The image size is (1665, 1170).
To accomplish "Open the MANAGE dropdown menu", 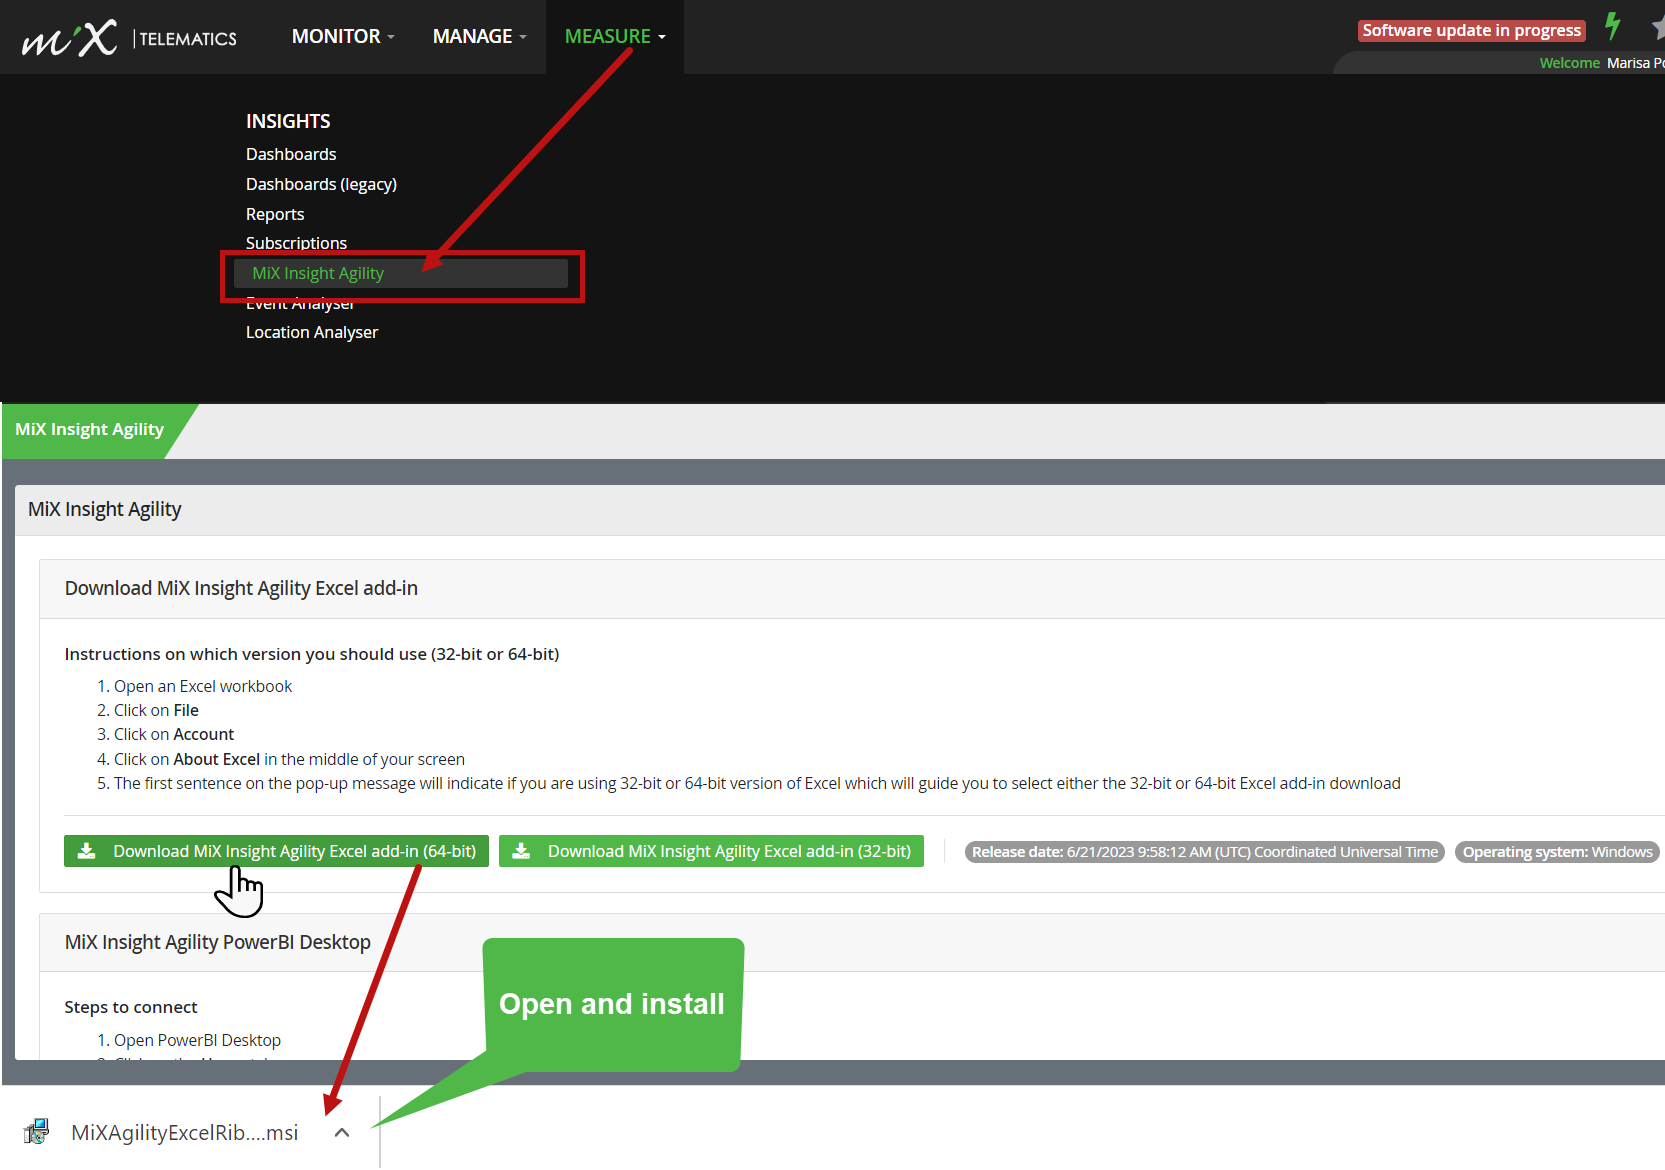I will (x=479, y=36).
